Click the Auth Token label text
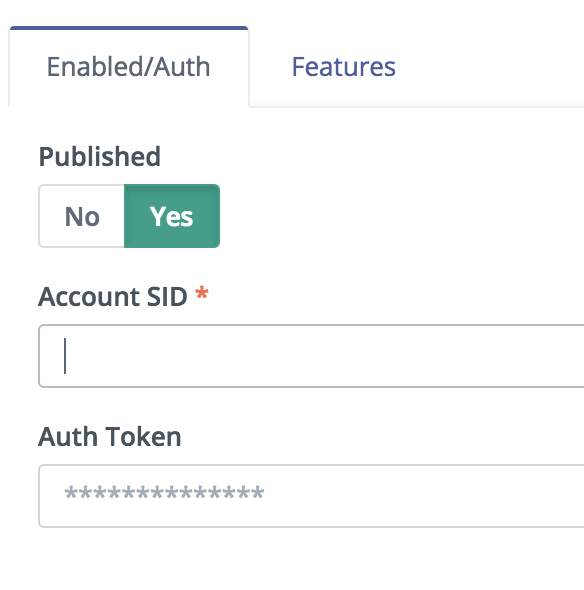 (110, 437)
